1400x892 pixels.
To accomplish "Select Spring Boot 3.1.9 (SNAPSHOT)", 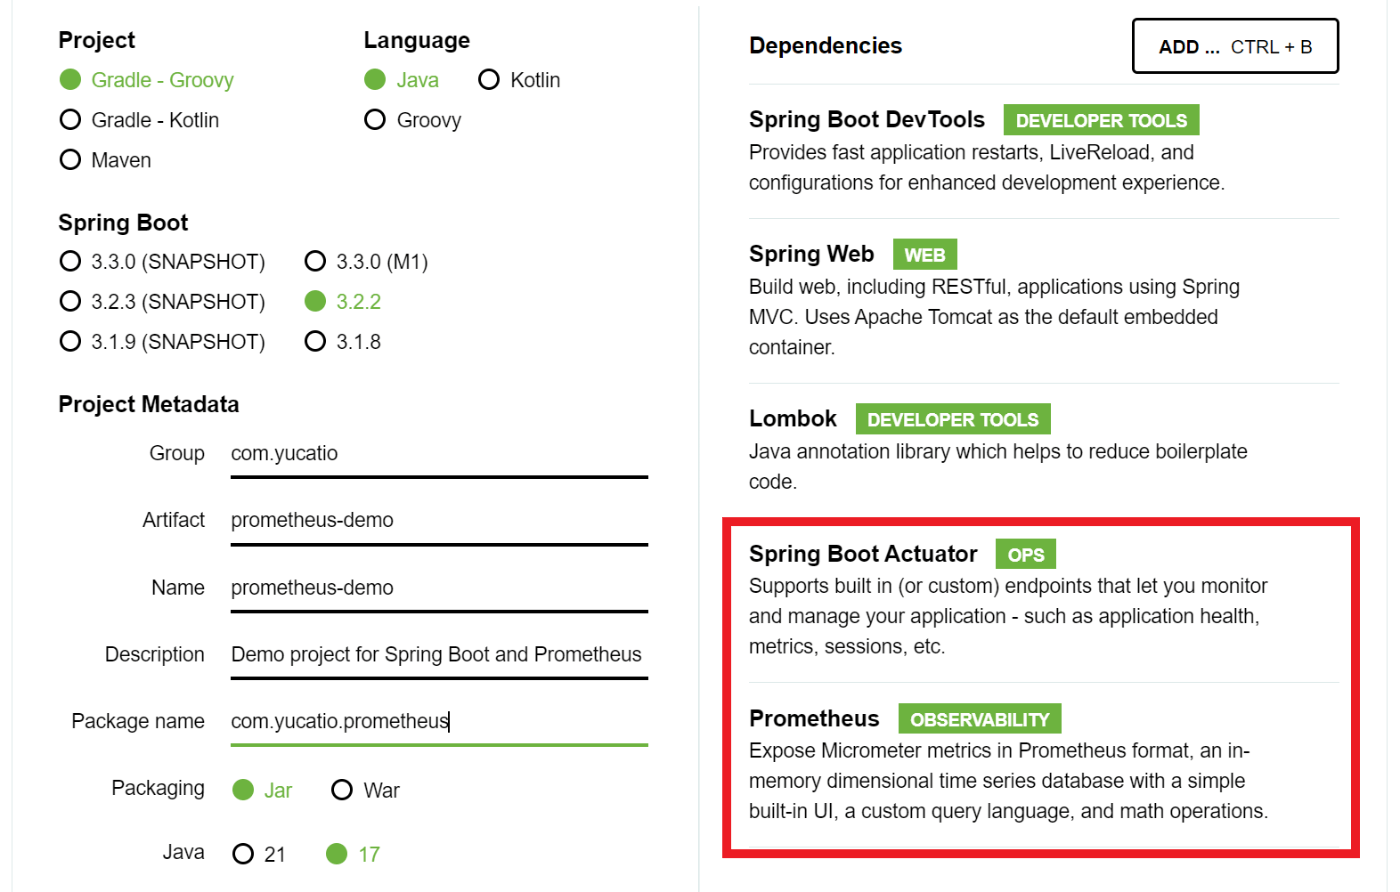I will point(71,342).
